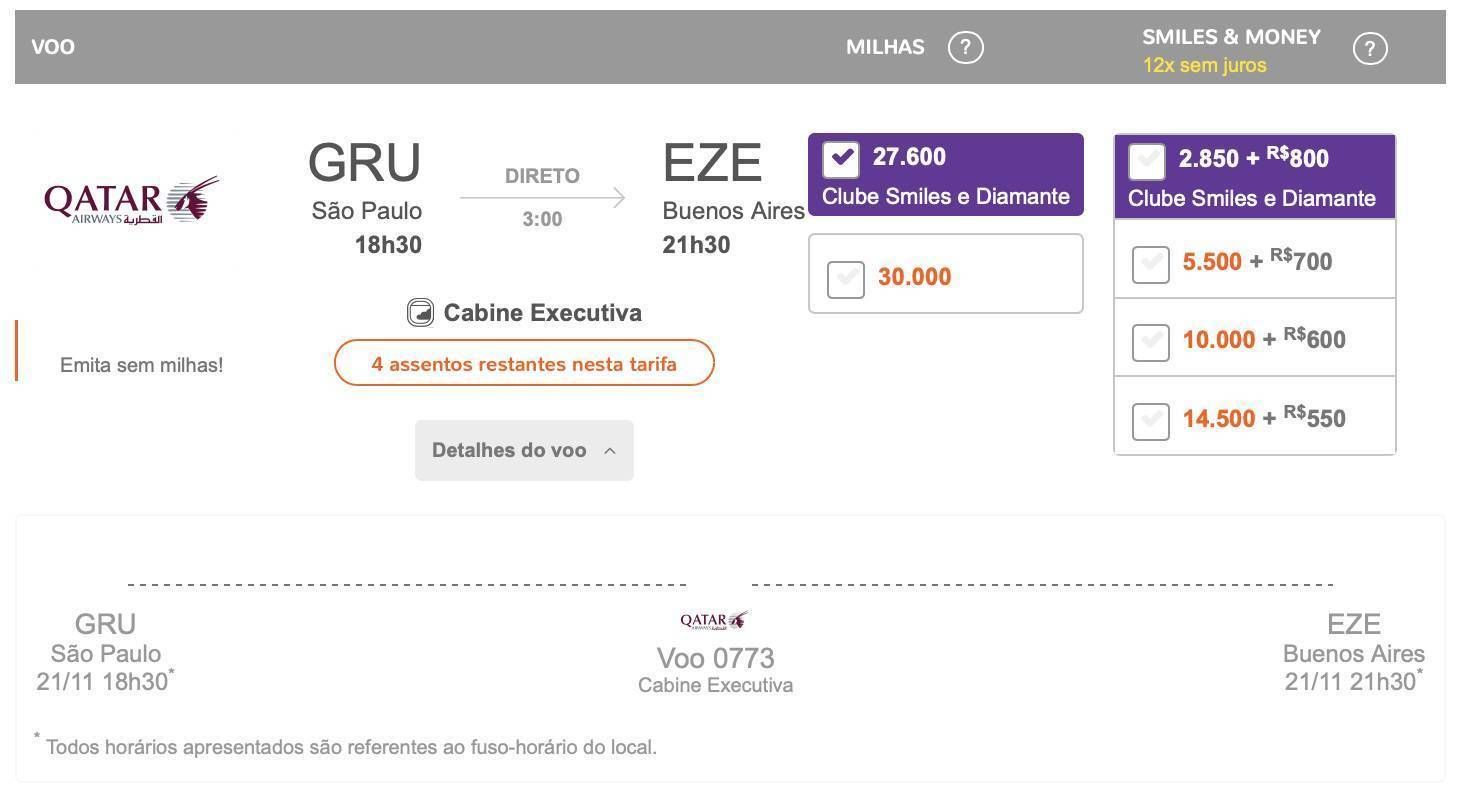The width and height of the screenshot is (1468, 800).
Task: Click the 12x sem juros text
Action: point(1205,66)
